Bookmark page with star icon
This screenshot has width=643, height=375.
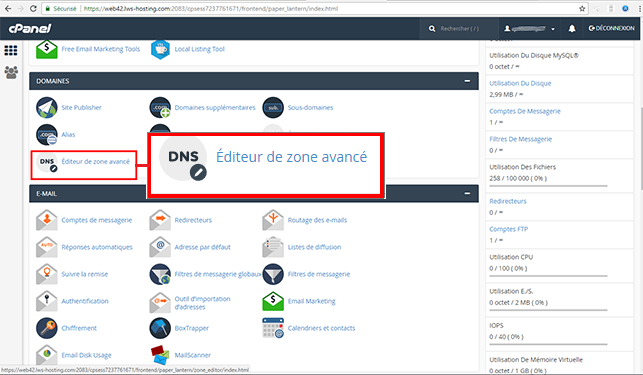[581, 8]
